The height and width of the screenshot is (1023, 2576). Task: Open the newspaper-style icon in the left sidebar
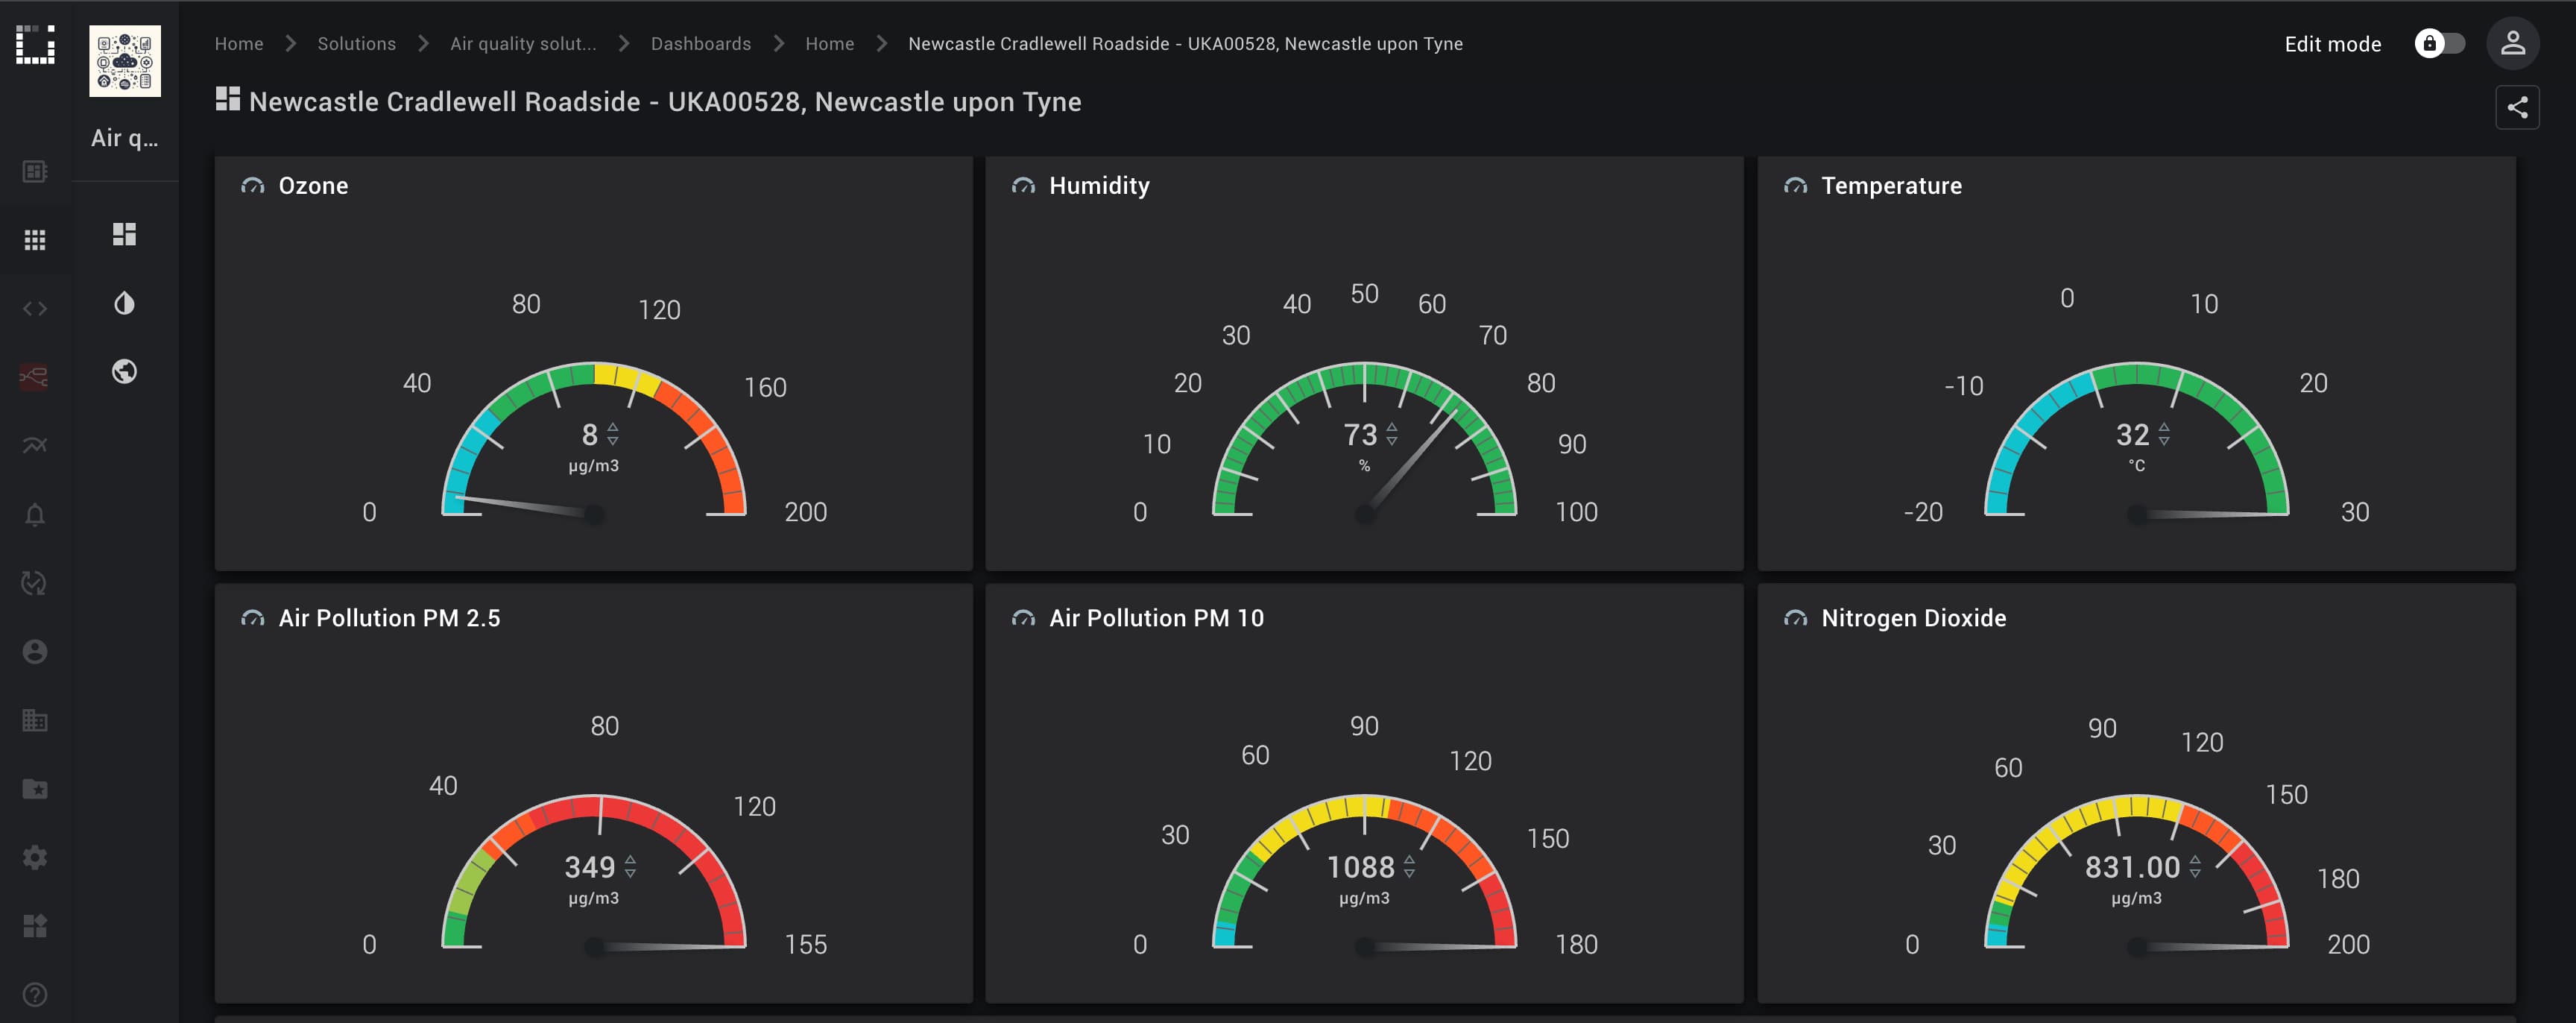(35, 172)
